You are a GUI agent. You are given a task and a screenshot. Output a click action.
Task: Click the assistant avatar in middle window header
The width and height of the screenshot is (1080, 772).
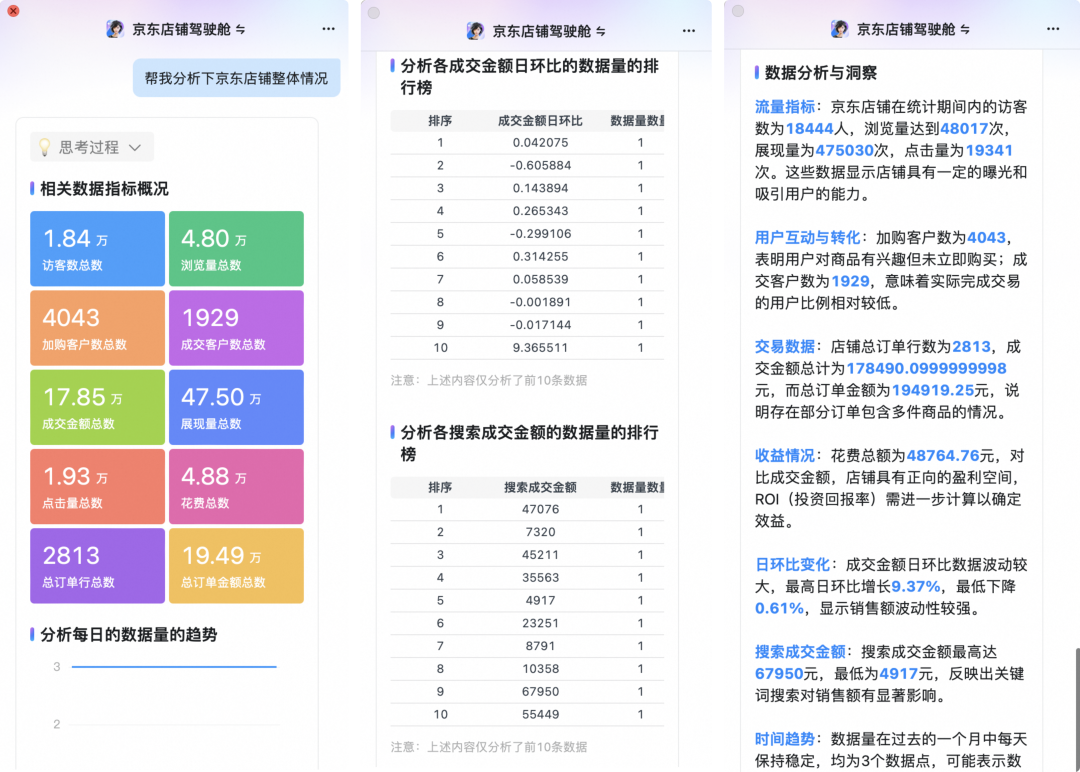click(x=475, y=30)
